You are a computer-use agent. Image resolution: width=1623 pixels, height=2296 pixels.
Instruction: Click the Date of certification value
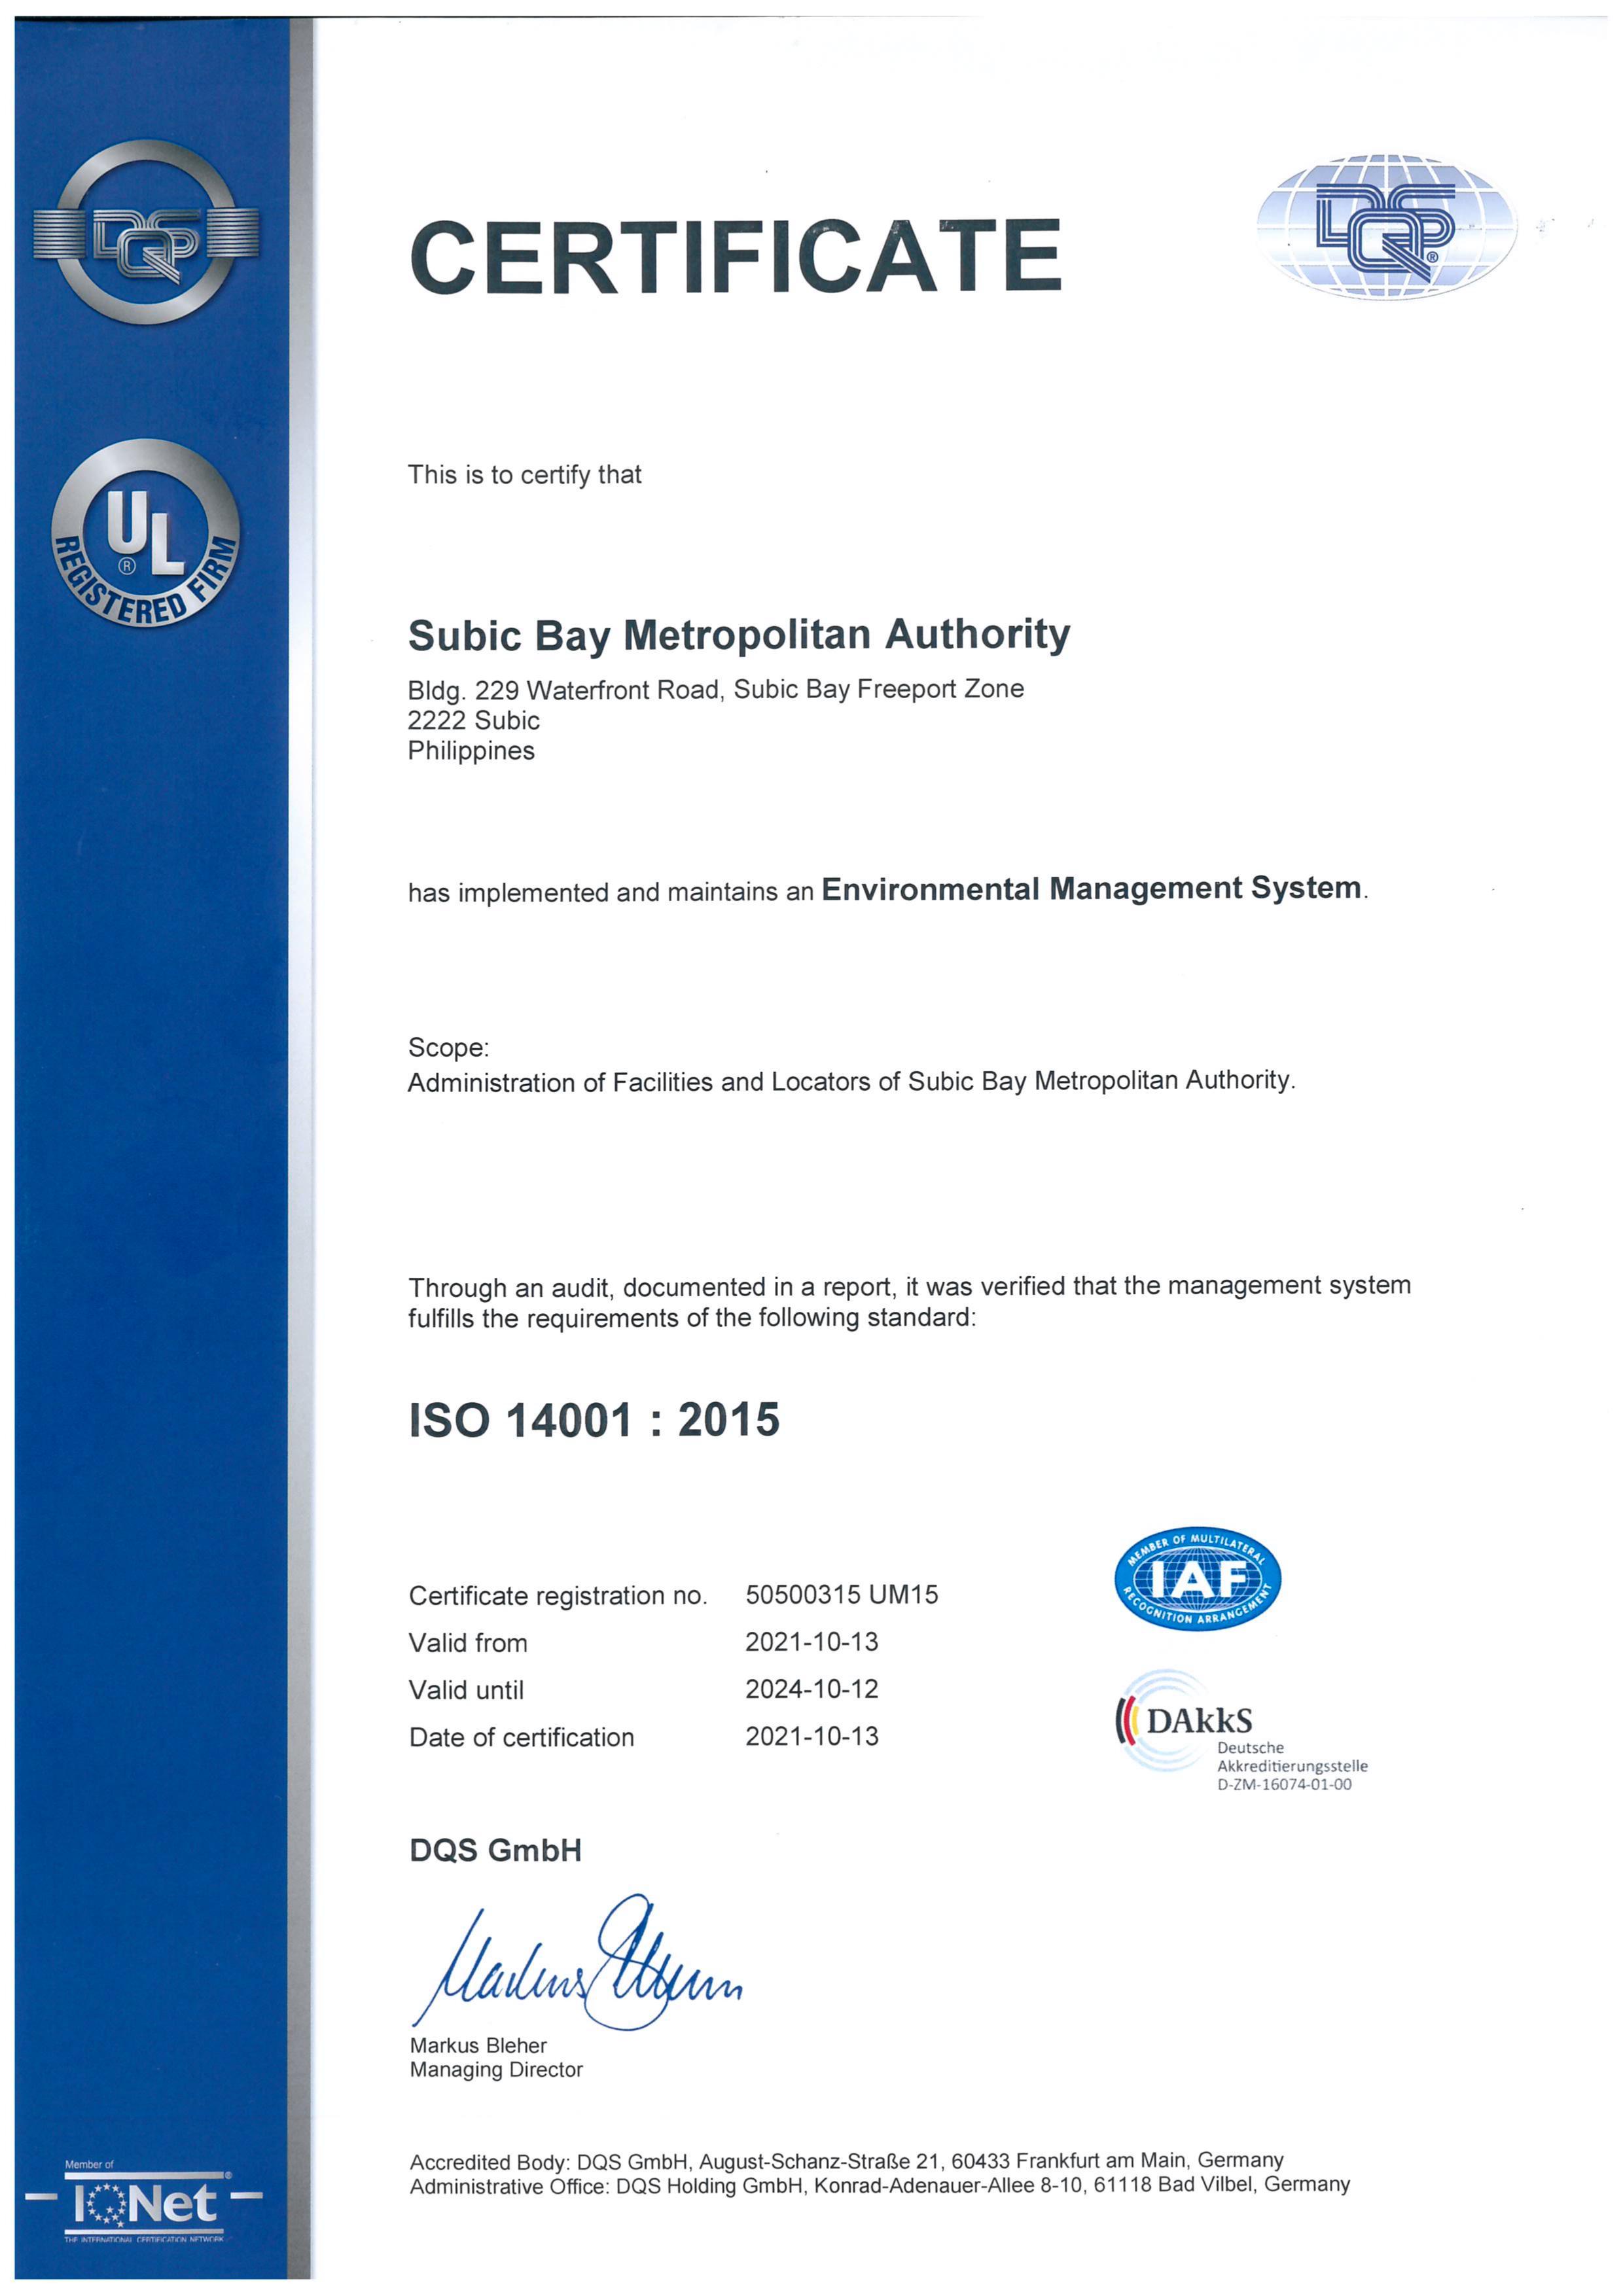coord(812,1736)
